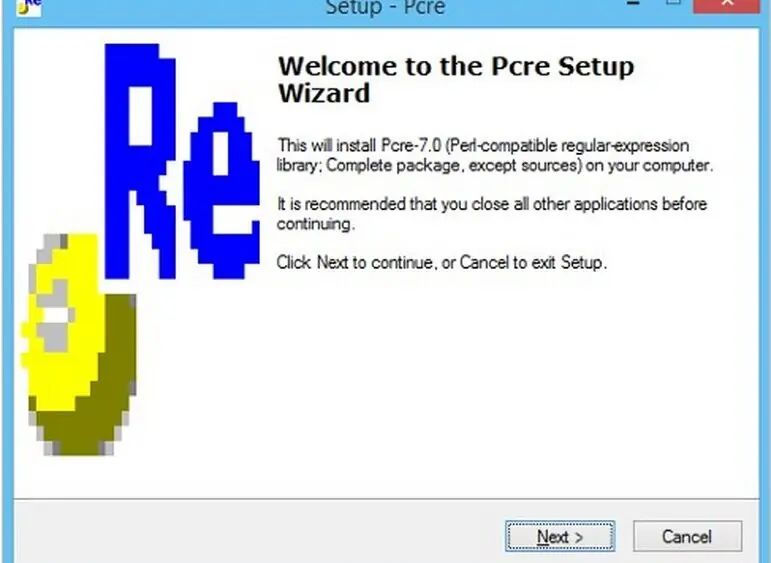Viewport: 771px width, 563px height.
Task: Click the Pcre-7.0 install description text
Action: pos(495,155)
